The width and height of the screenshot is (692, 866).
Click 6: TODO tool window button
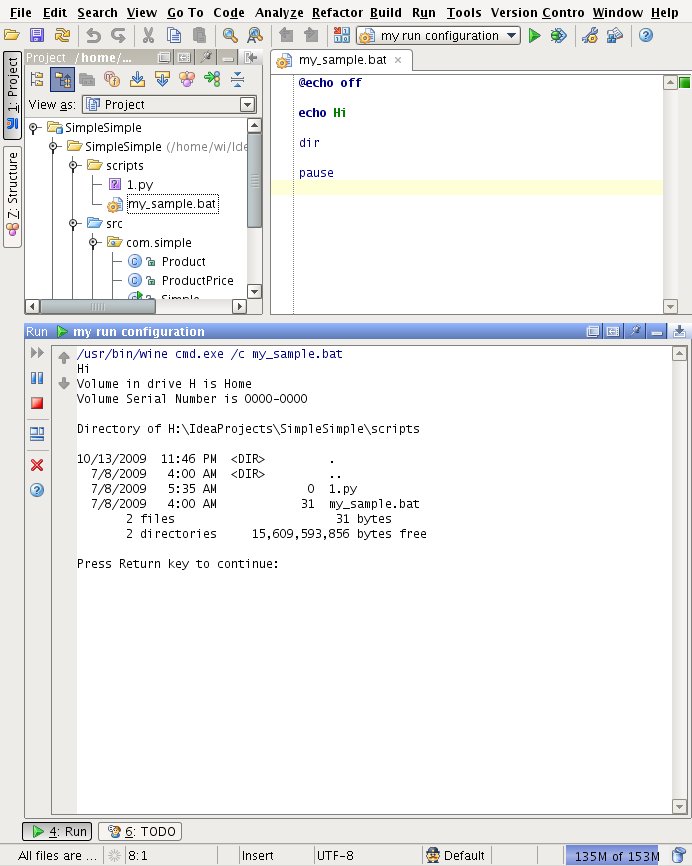pos(140,831)
